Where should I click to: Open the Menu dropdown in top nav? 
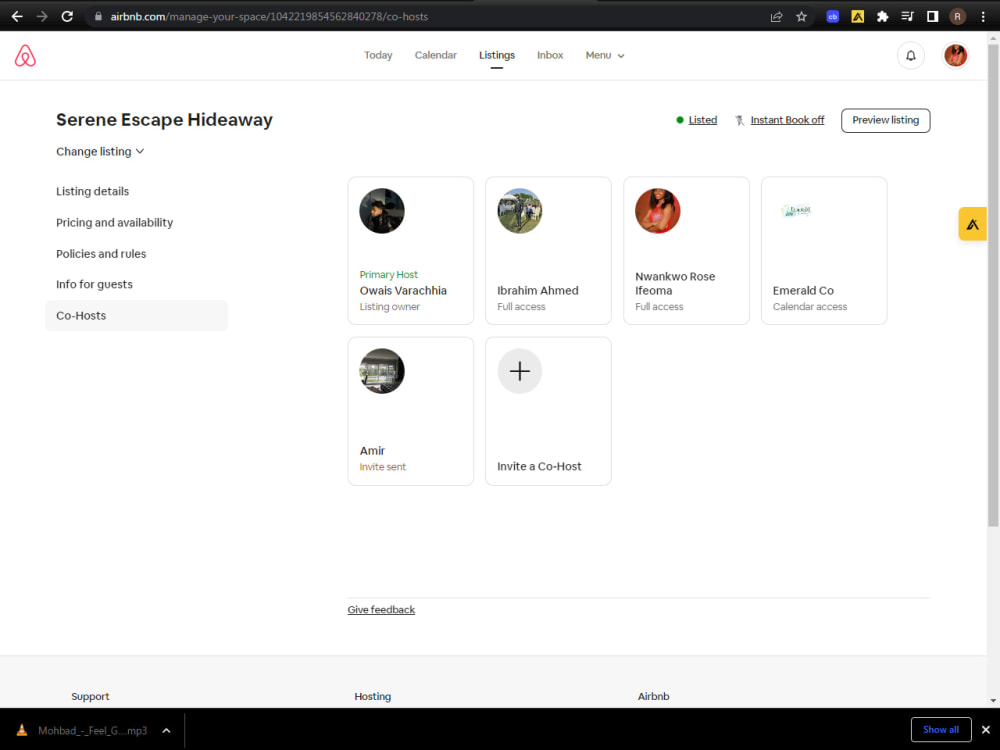pos(605,55)
